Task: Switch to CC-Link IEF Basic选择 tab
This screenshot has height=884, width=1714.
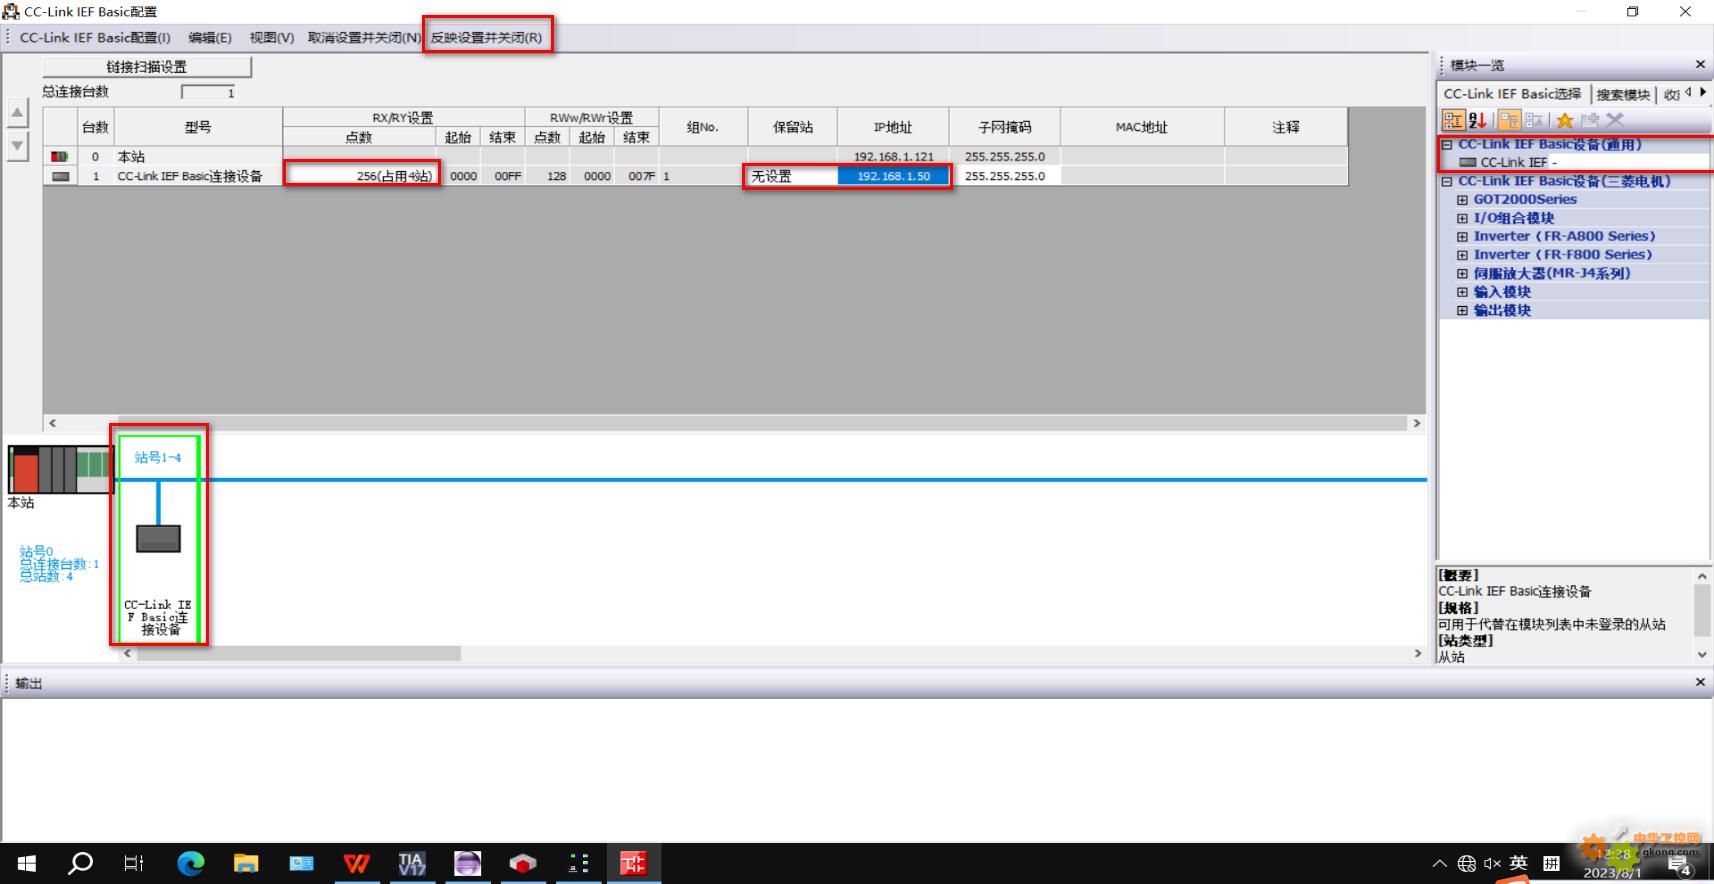Action: pyautogui.click(x=1512, y=94)
